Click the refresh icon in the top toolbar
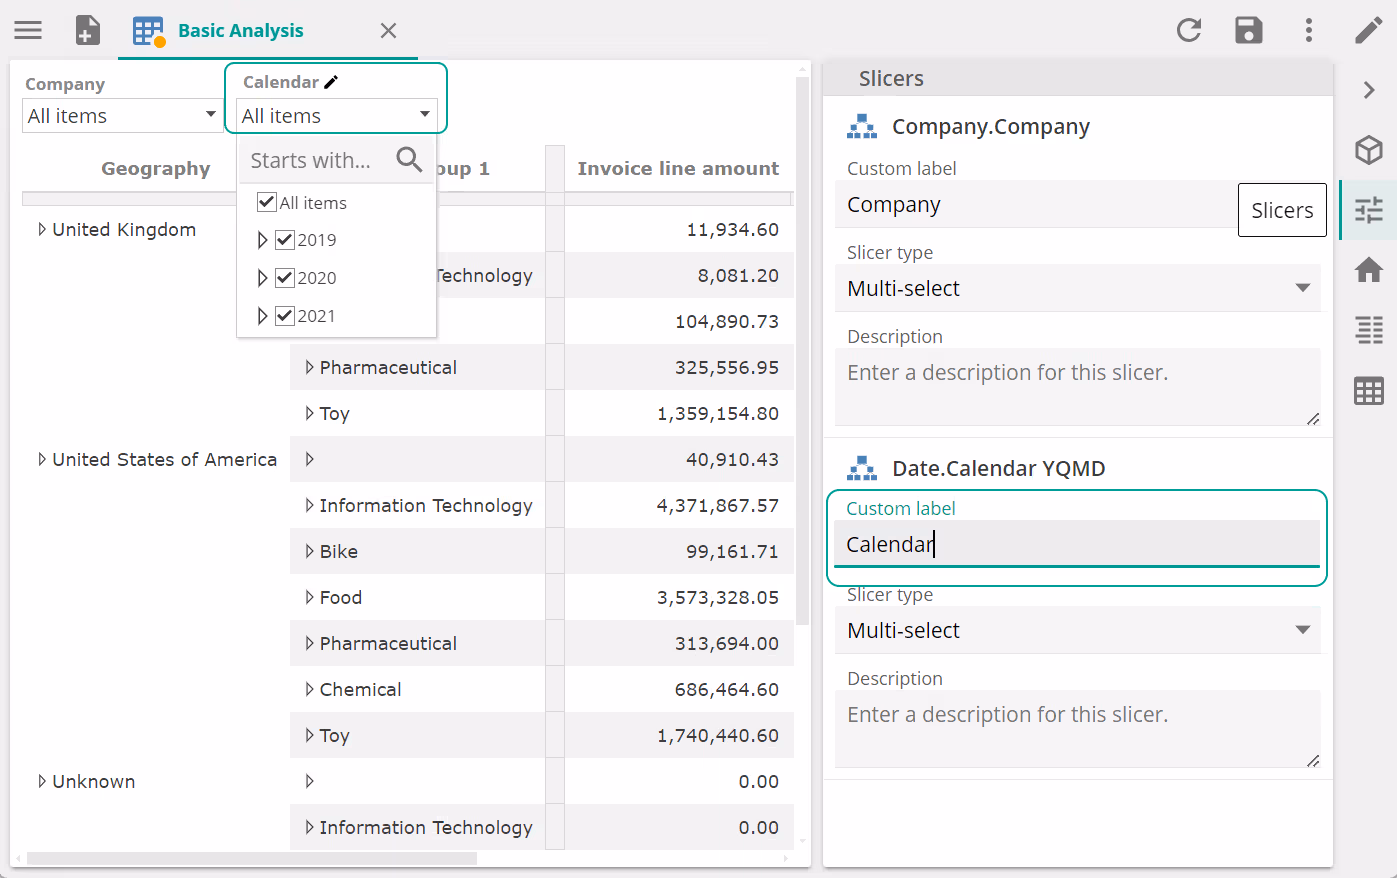This screenshot has width=1397, height=878. (x=1188, y=30)
